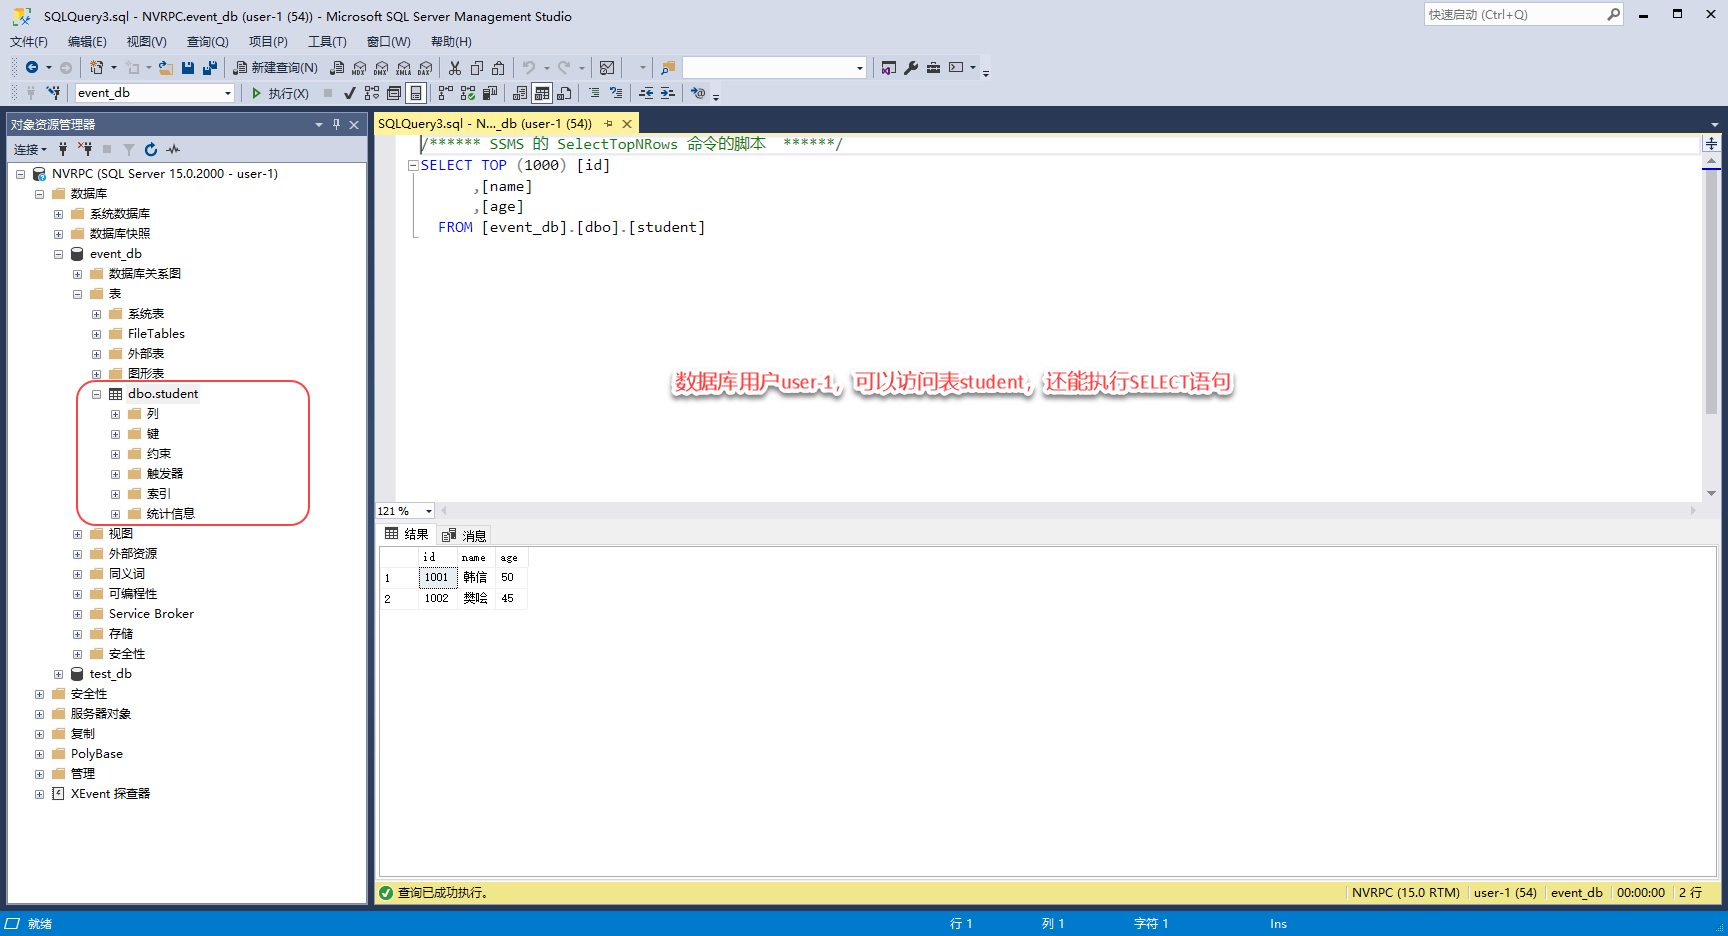The width and height of the screenshot is (1728, 936).
Task: Collapse the dbo.student table node
Action: tap(96, 394)
